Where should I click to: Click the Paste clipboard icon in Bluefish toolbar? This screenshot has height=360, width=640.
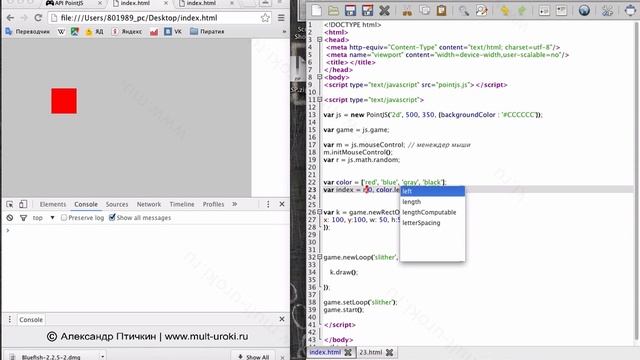441,10
